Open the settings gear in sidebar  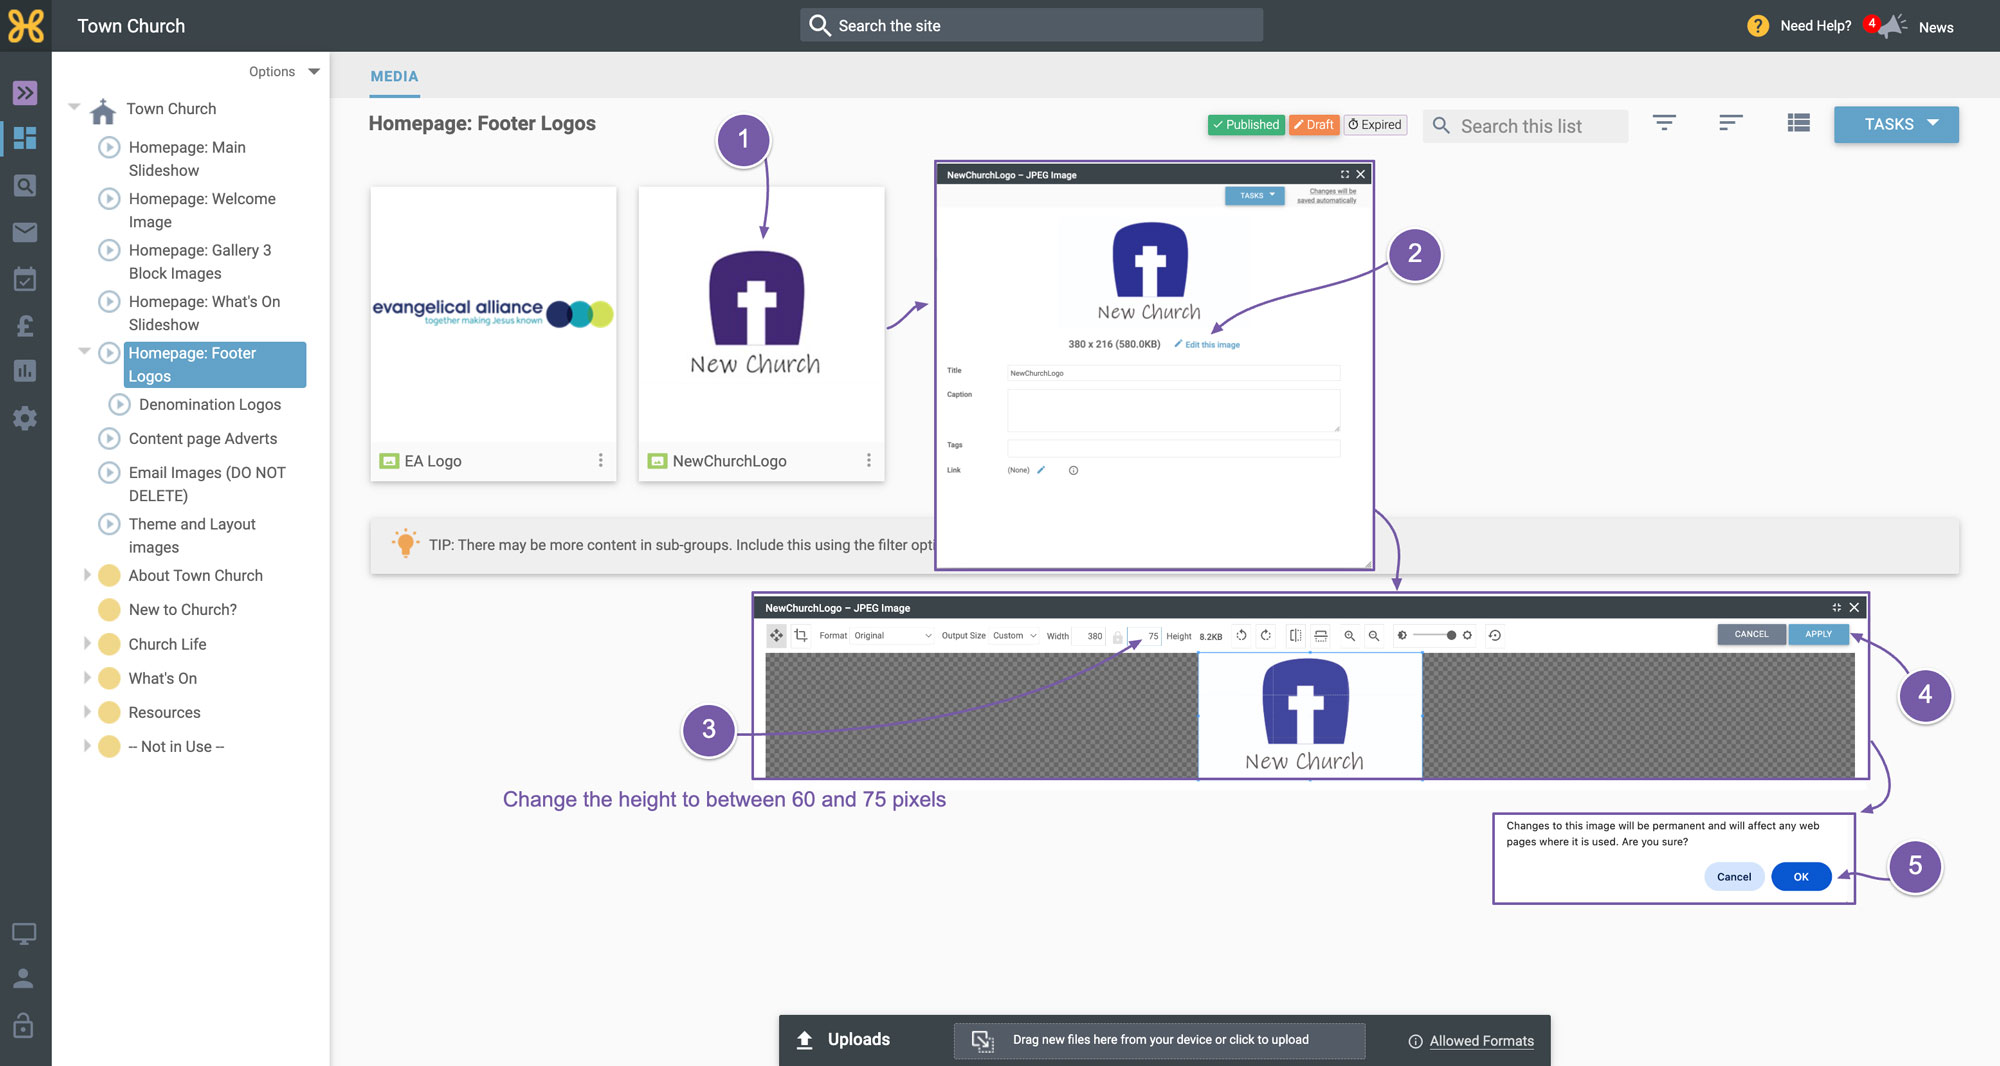click(25, 418)
